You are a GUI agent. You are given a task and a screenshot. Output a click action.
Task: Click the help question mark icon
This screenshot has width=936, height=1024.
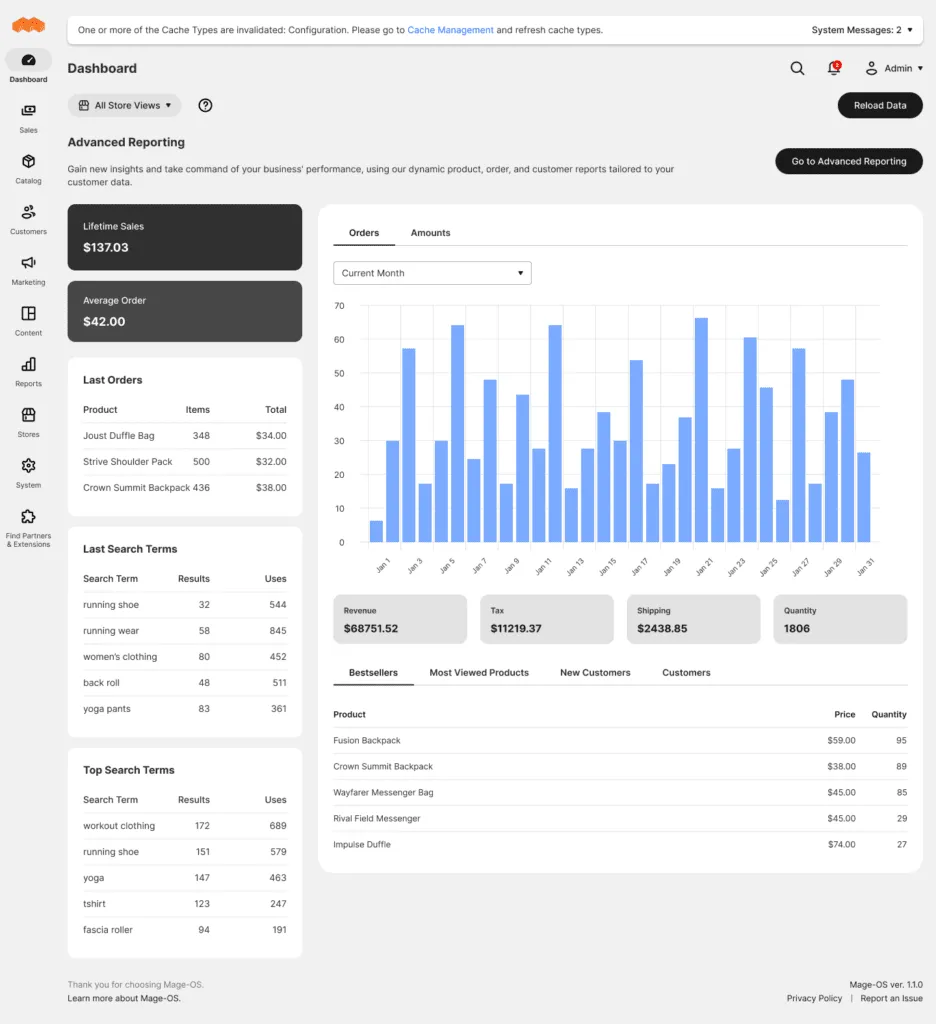pyautogui.click(x=205, y=105)
